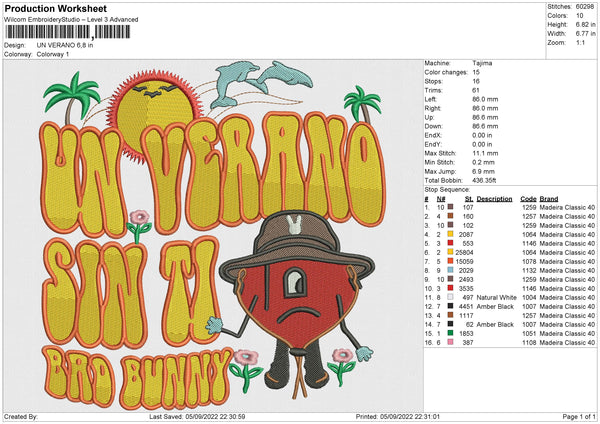Click the orange swatch in stop row 7
The width and height of the screenshot is (600, 424).
tap(450, 261)
